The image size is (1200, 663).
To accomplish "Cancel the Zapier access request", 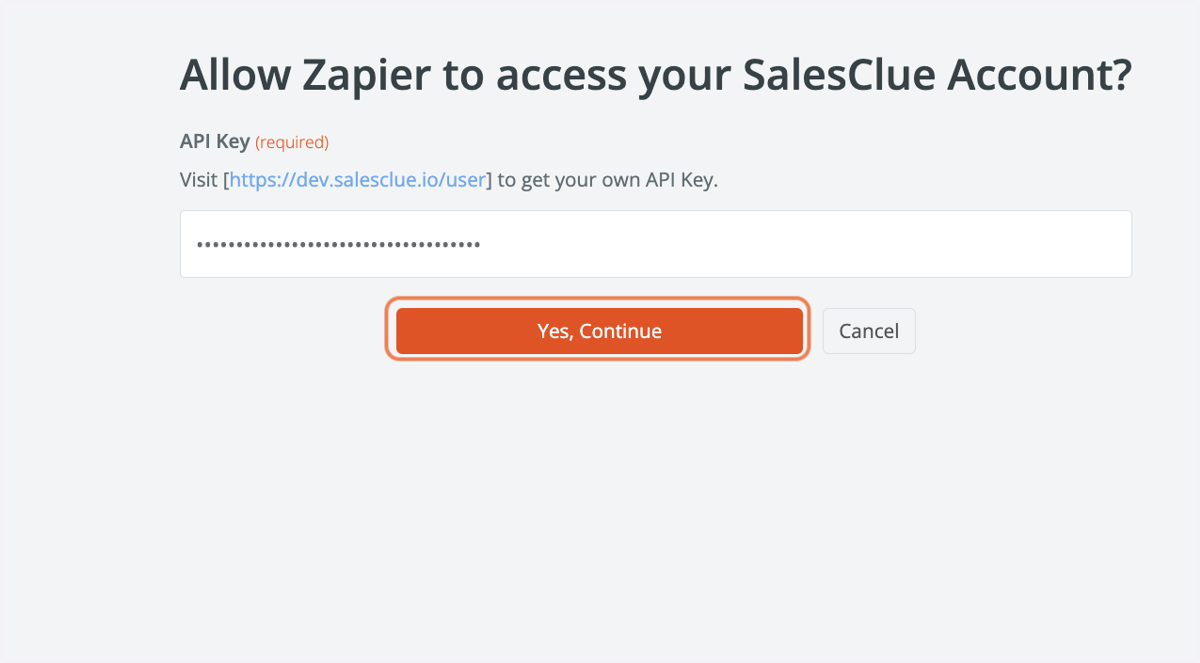I will 869,331.
